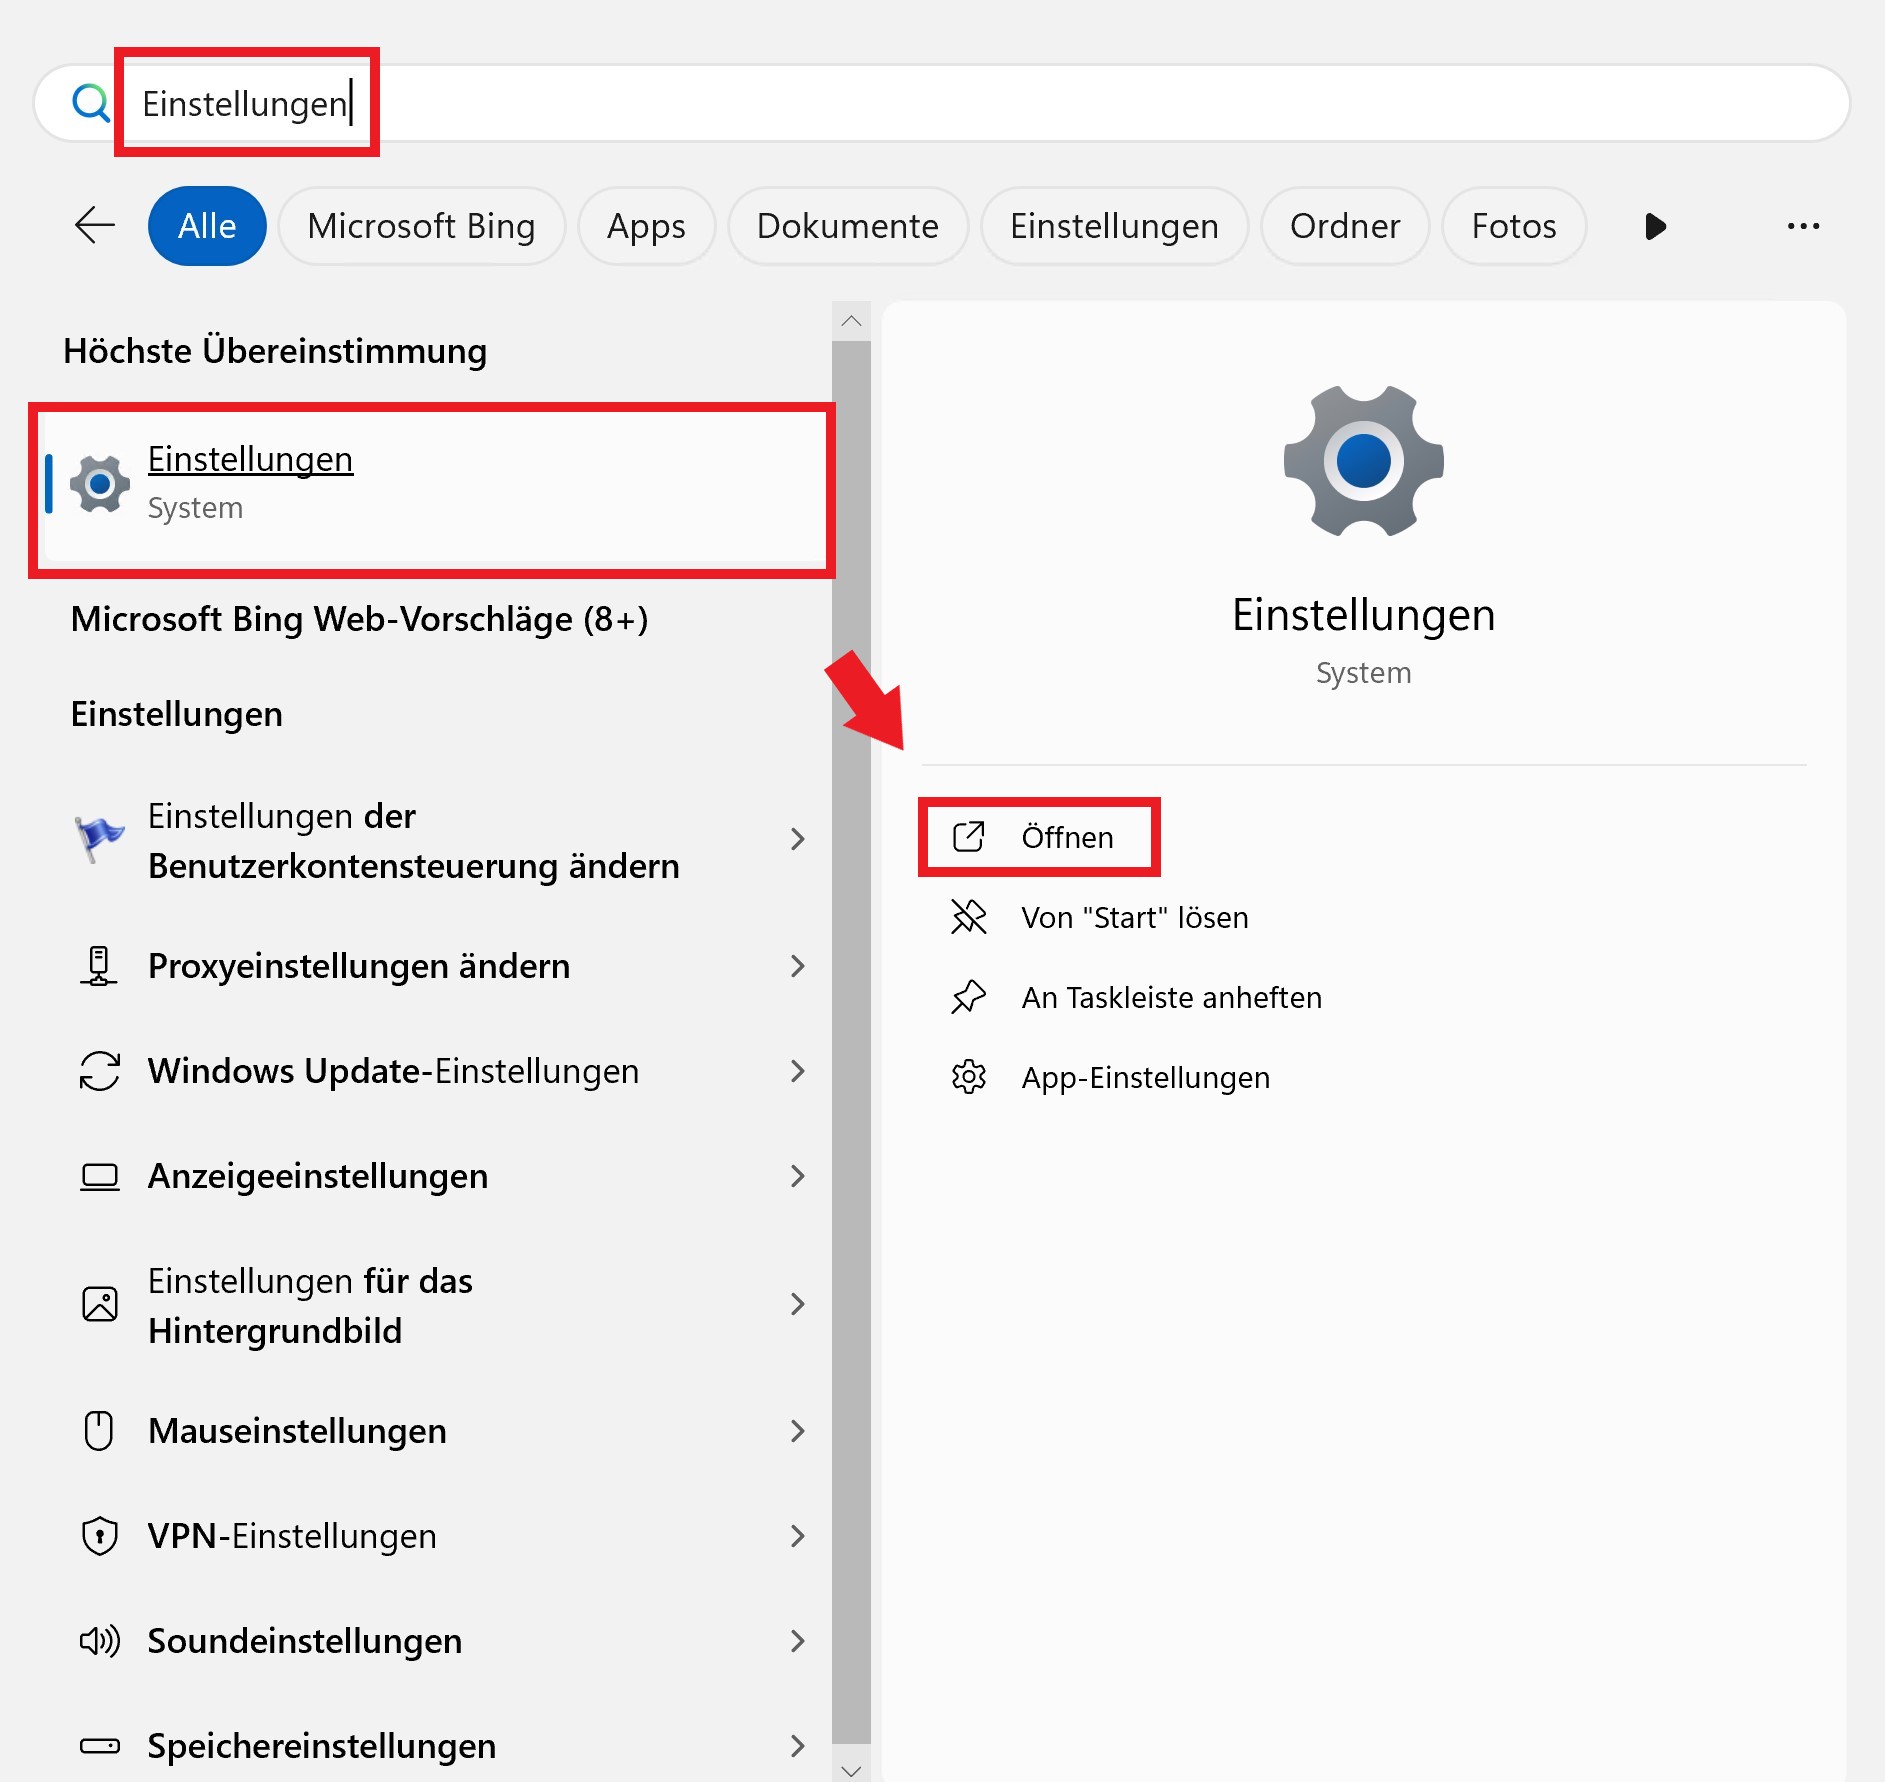Click the scrollbar down arrow
This screenshot has height=1782, width=1885.
851,1770
